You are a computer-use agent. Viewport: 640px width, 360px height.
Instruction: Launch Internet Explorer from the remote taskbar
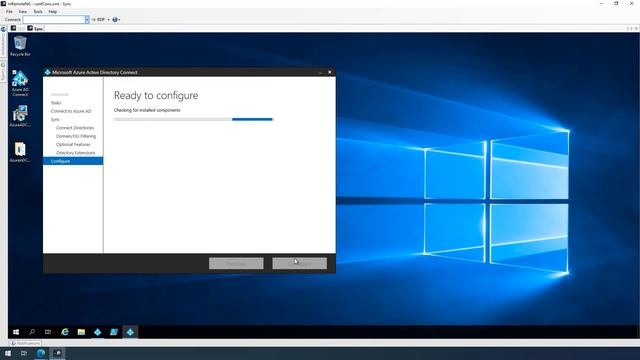point(65,332)
